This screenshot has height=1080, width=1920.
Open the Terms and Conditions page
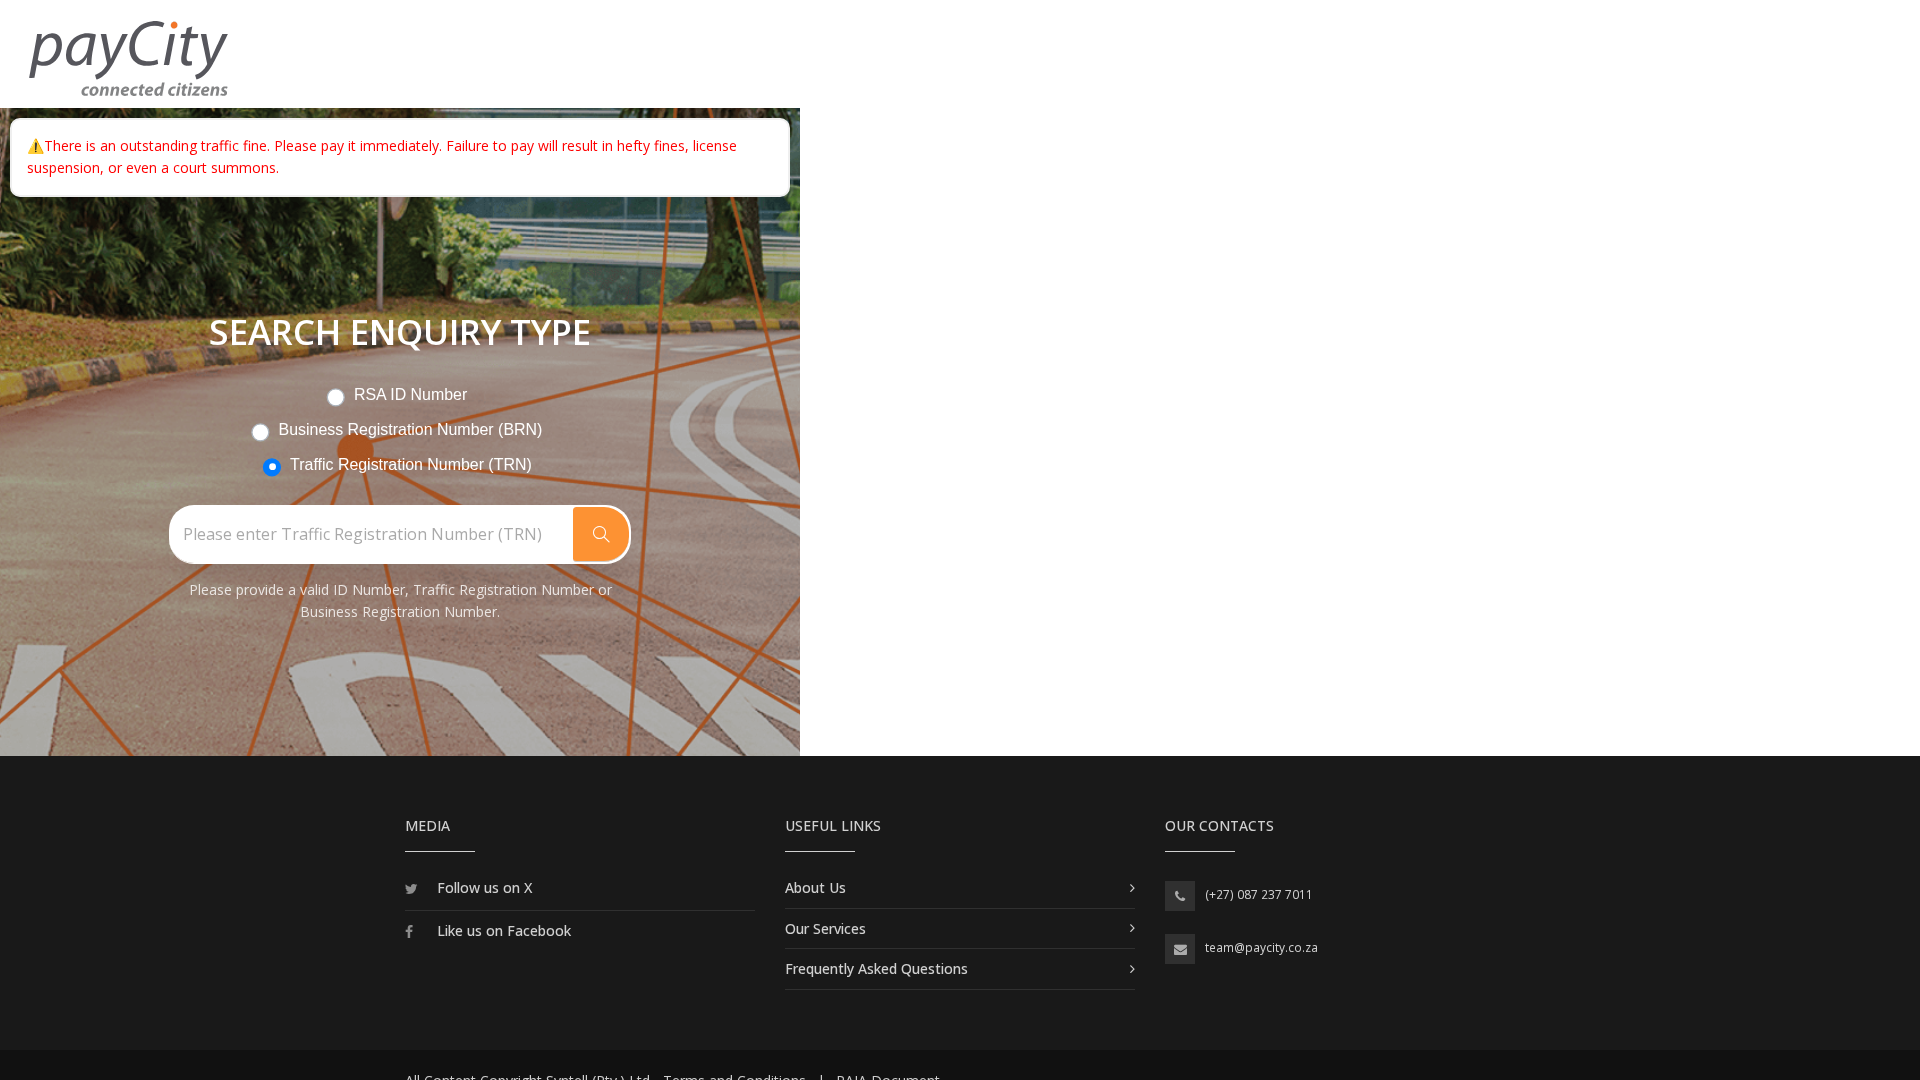(734, 1076)
